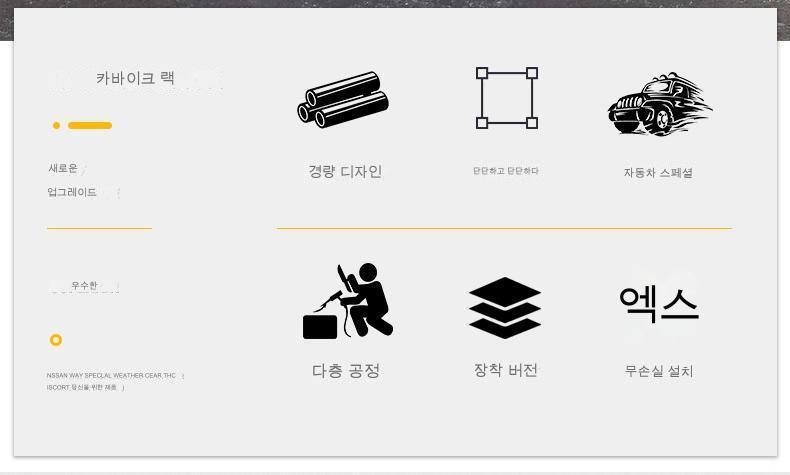The image size is (790, 475).
Task: Select the 다층 공정 caption
Action: (346, 371)
